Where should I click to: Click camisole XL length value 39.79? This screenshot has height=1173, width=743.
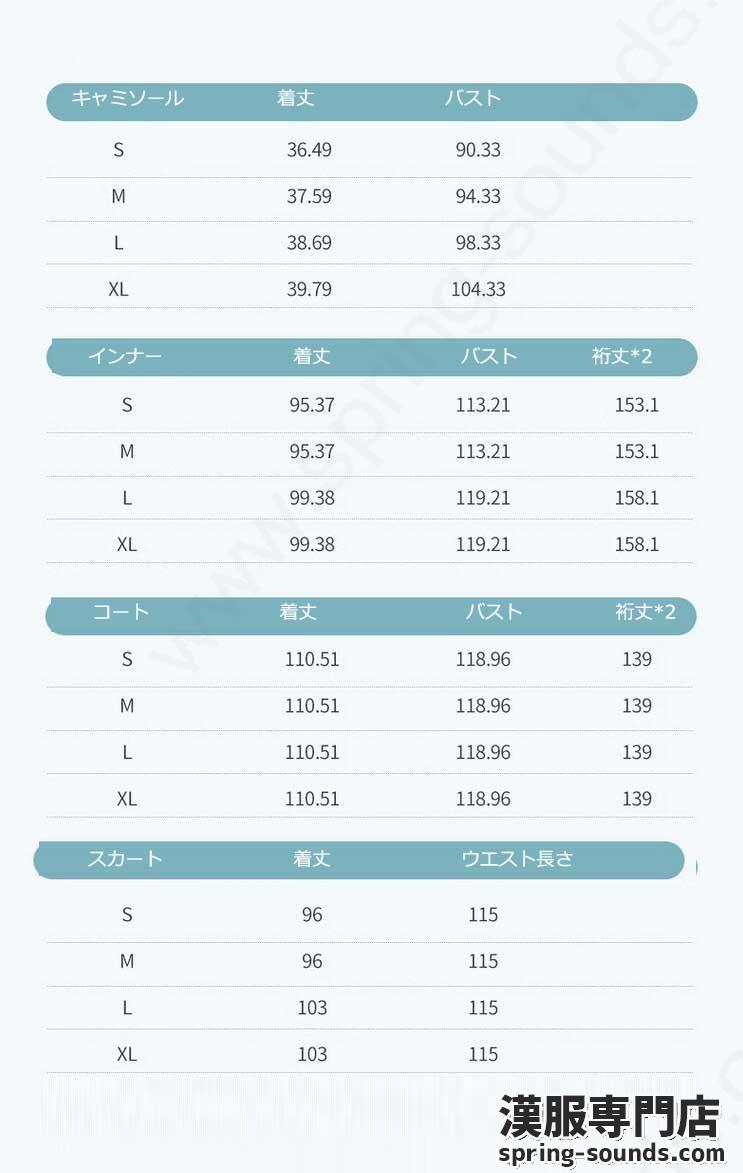coord(309,290)
